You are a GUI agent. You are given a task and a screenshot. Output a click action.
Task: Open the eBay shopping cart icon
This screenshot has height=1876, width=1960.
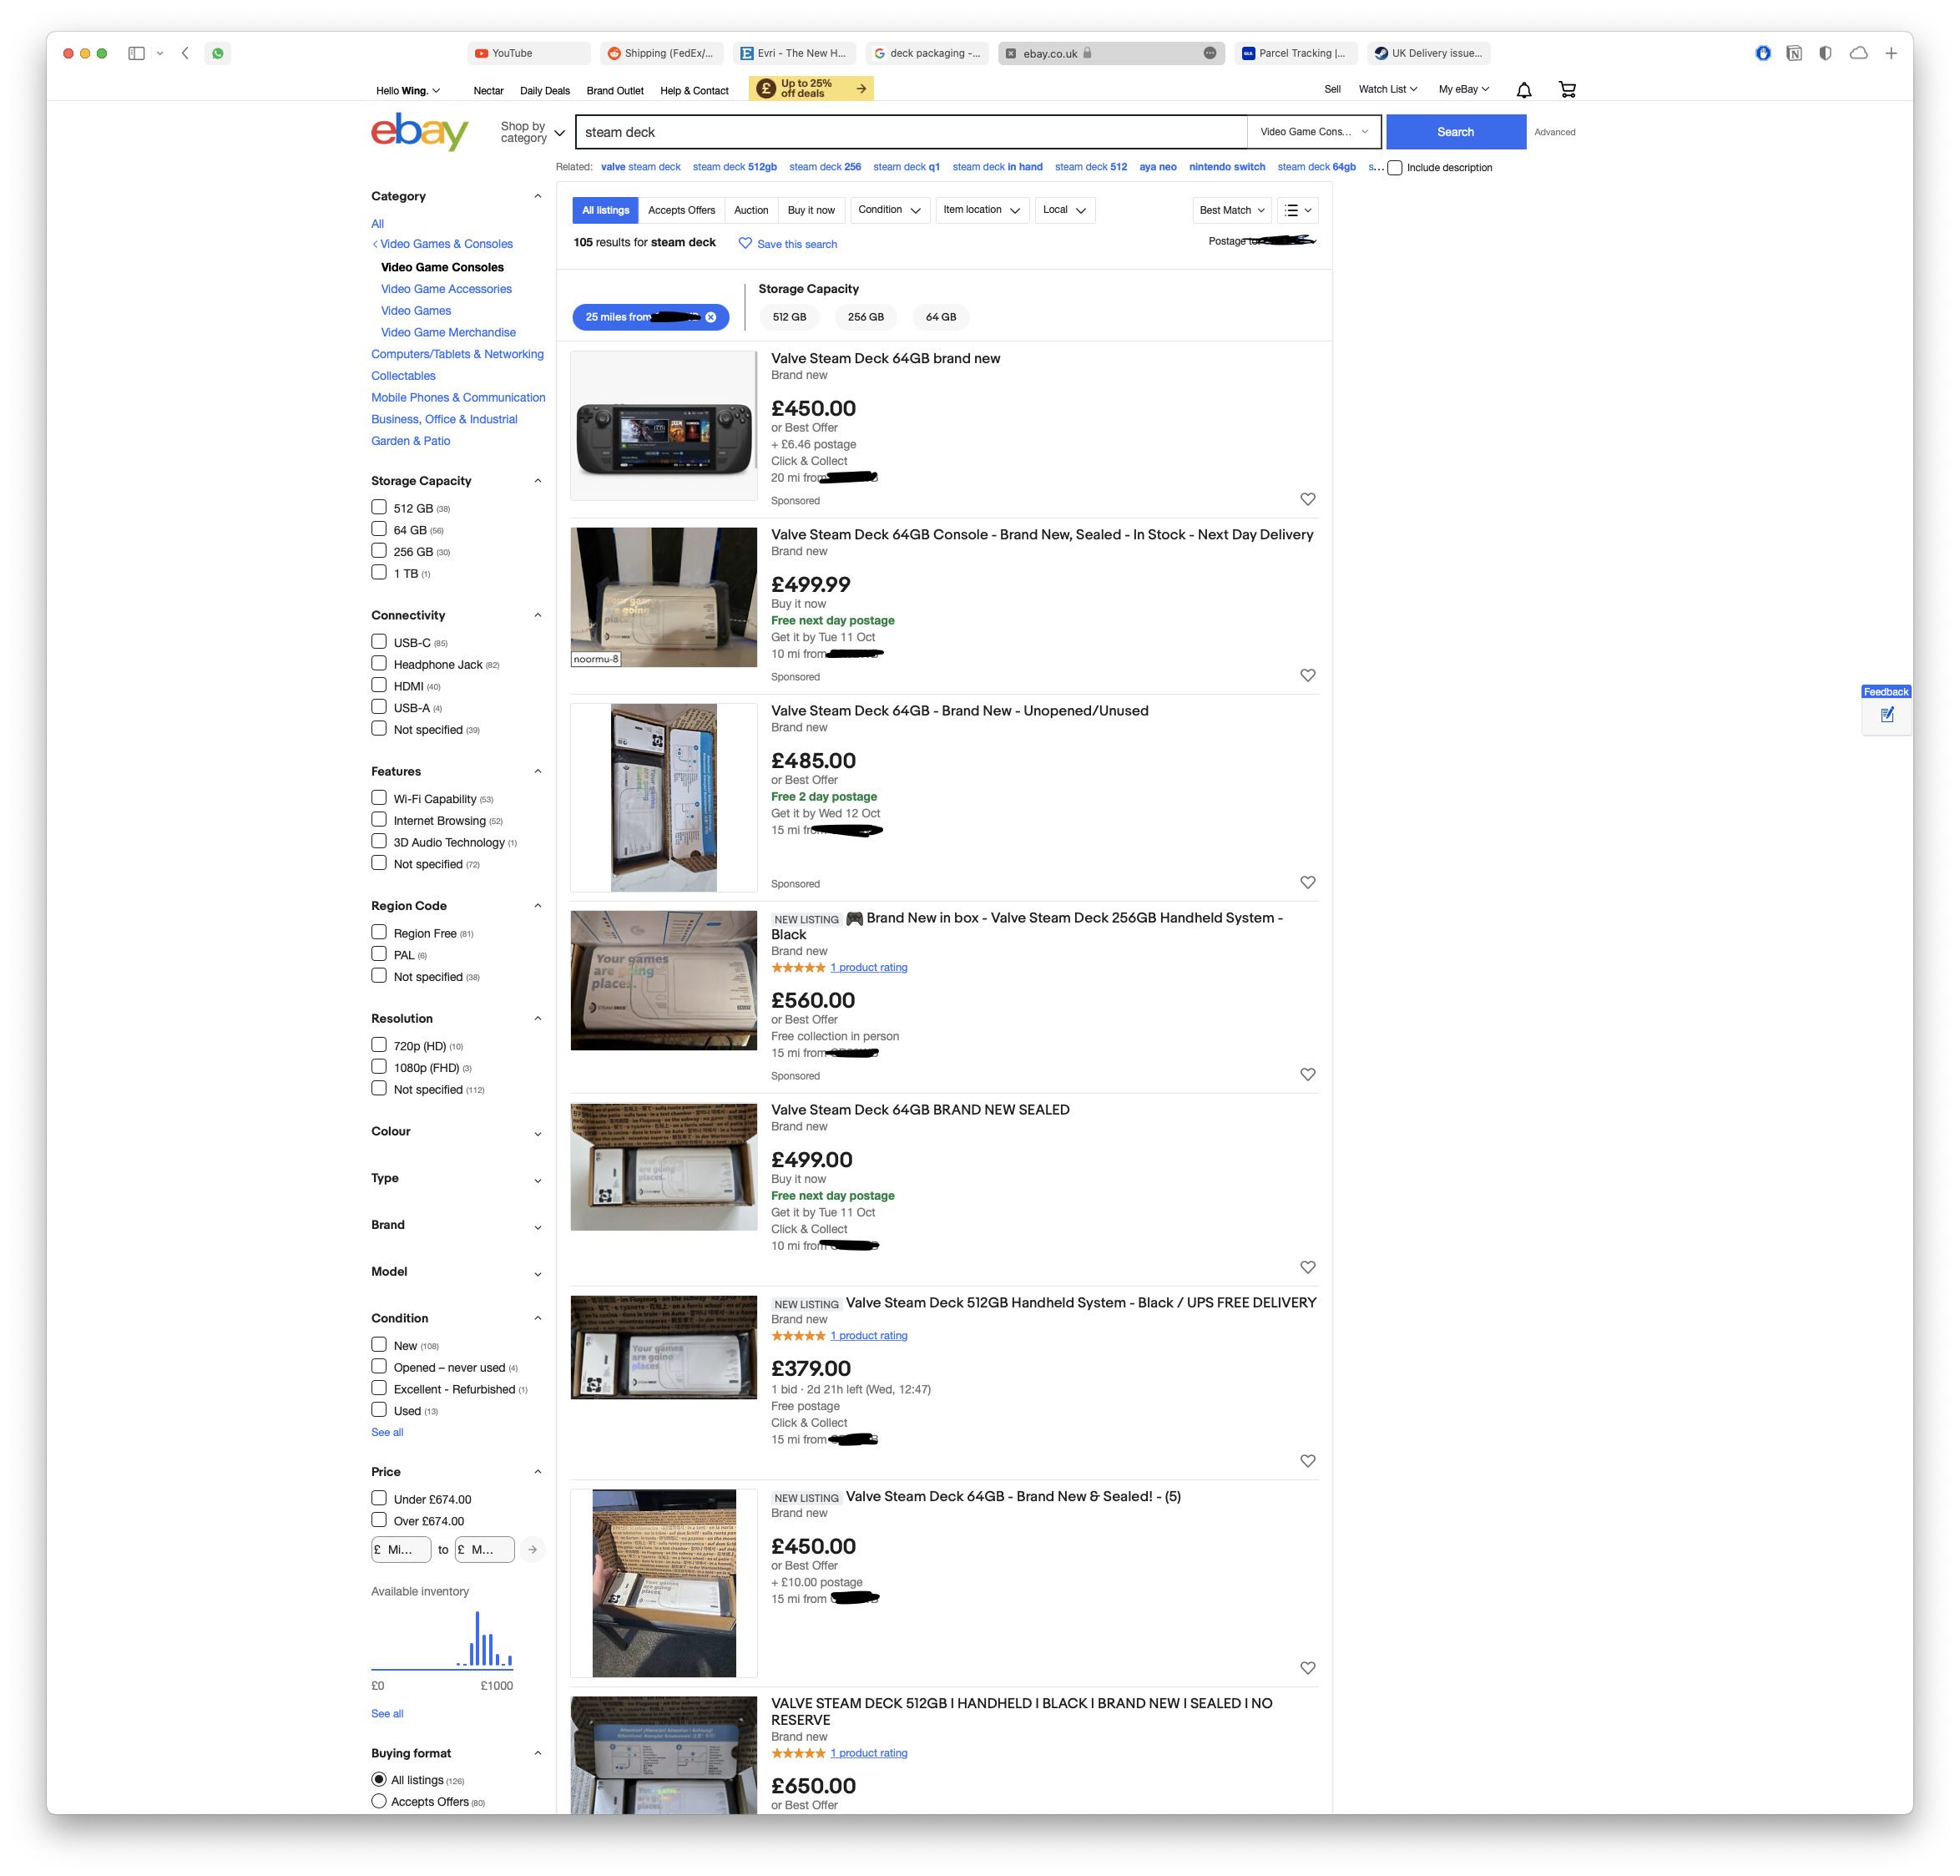(x=1567, y=90)
